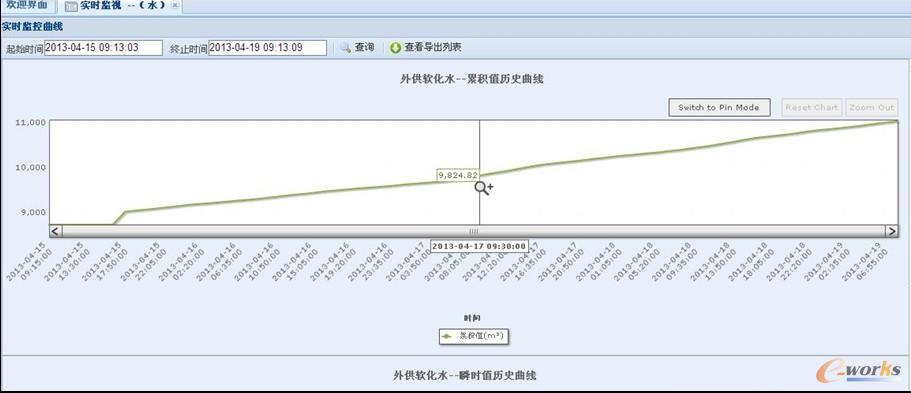Click the green download arrow icon
Screen dimensions: 911x393
coord(396,48)
